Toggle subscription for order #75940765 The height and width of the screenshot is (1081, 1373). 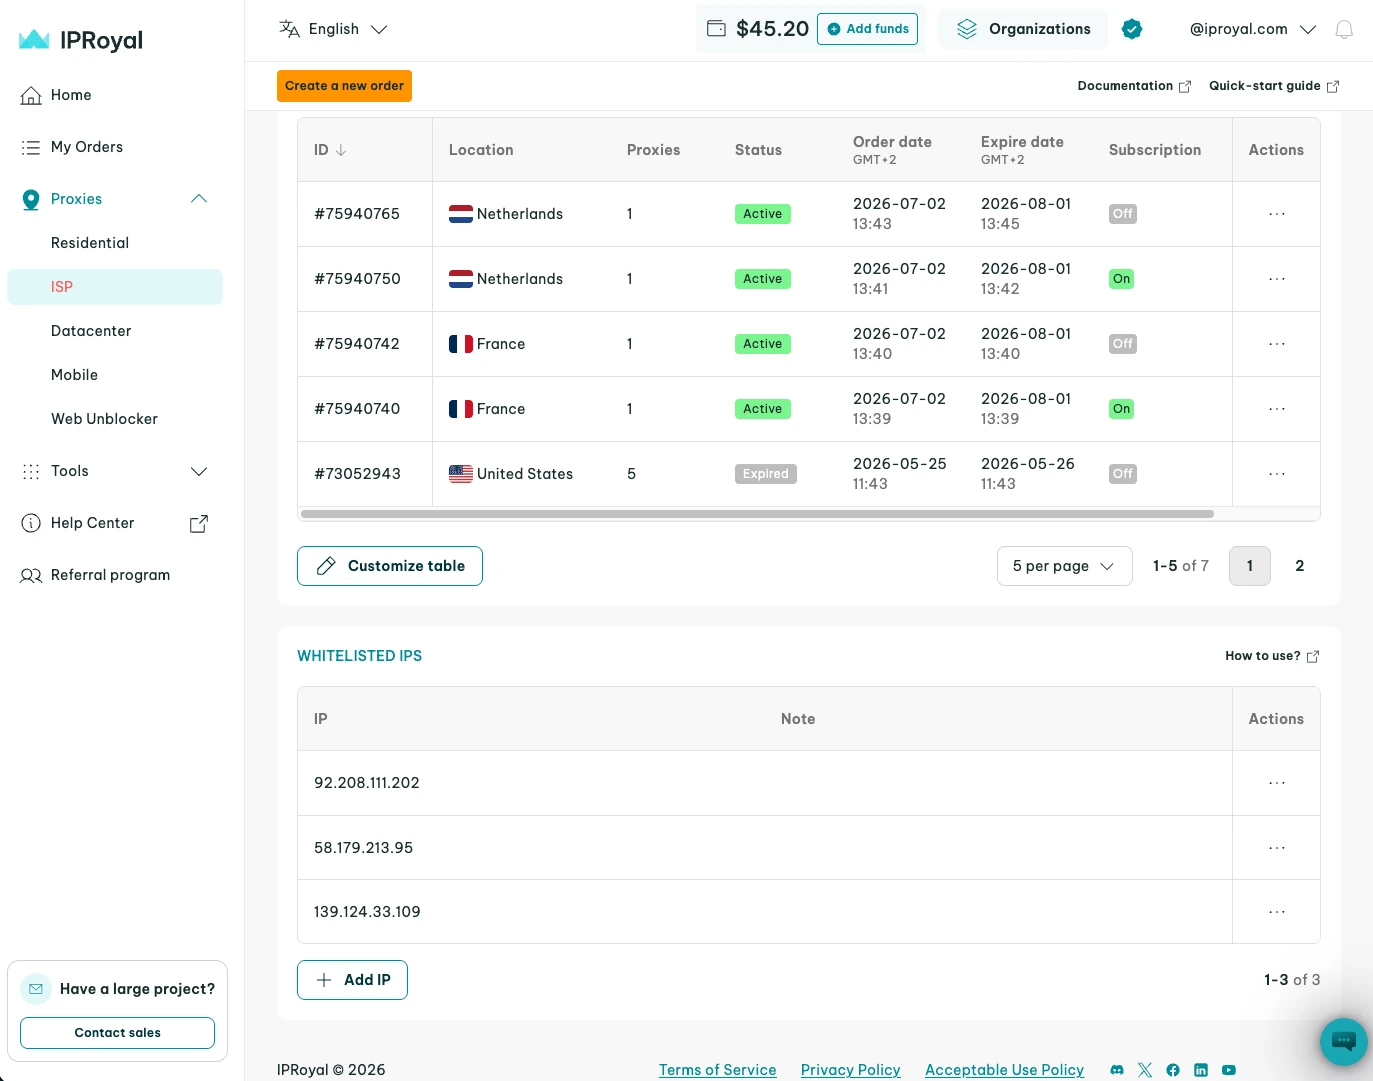(x=1122, y=214)
